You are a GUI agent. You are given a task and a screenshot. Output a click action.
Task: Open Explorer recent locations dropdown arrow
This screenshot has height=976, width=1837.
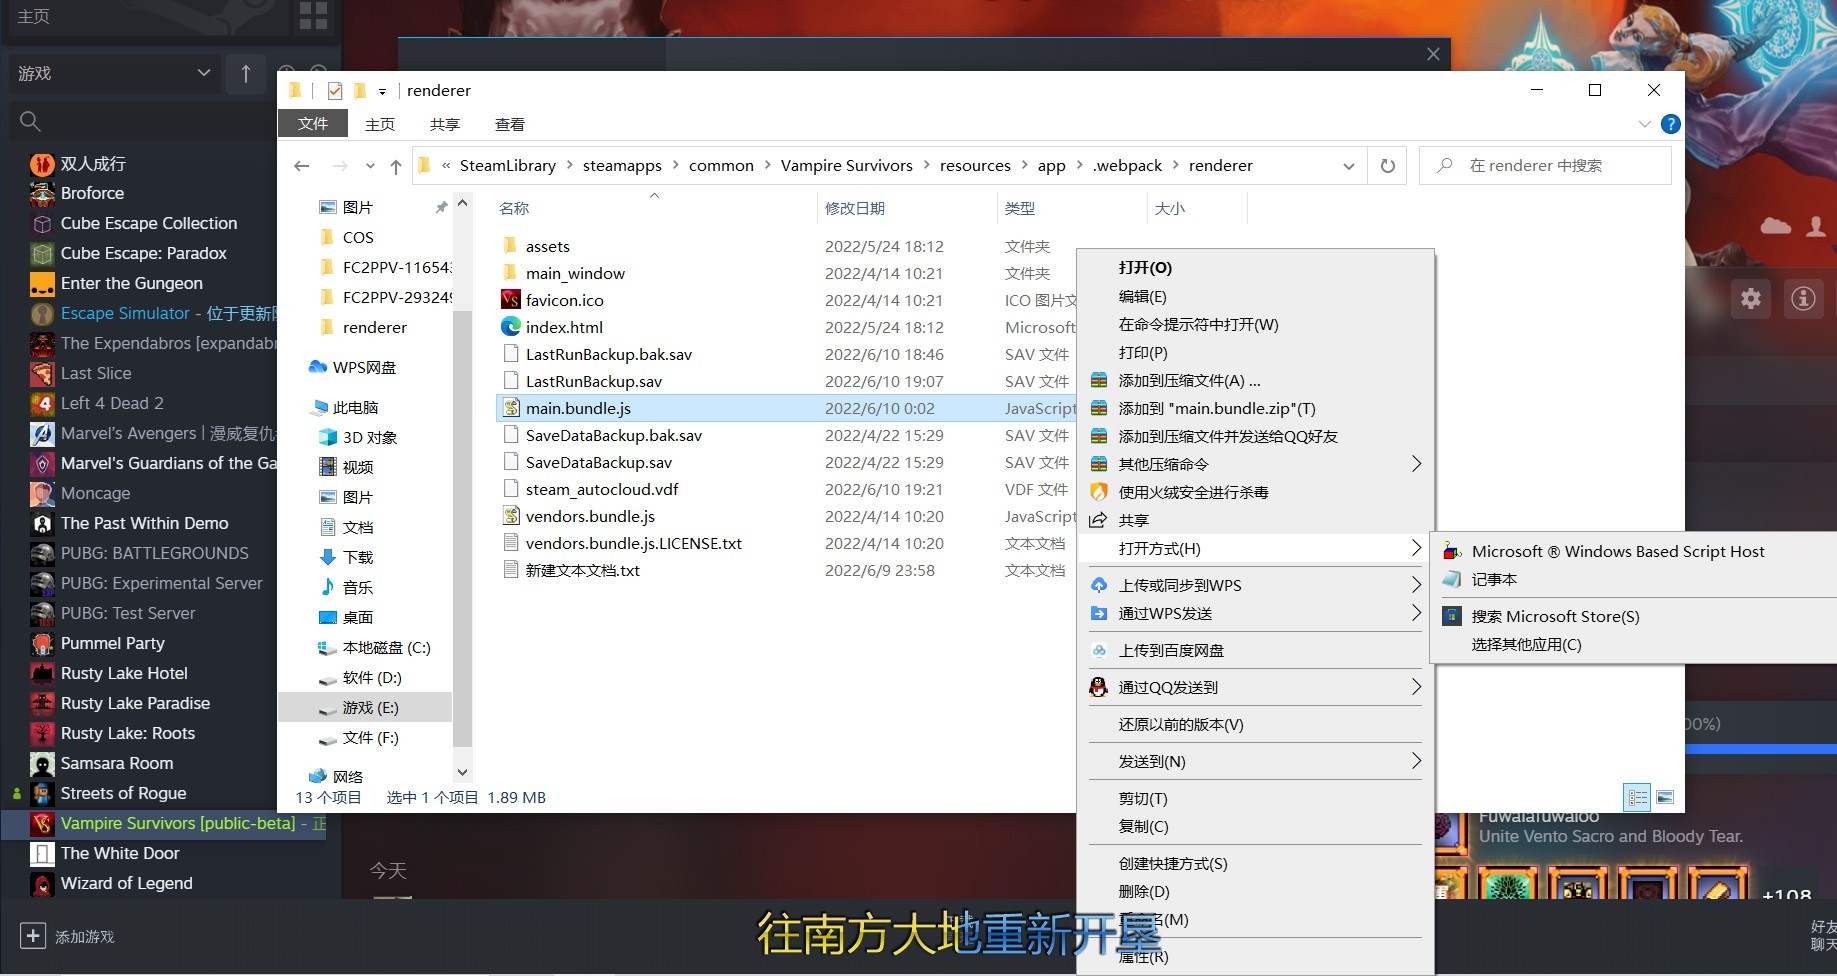[370, 166]
